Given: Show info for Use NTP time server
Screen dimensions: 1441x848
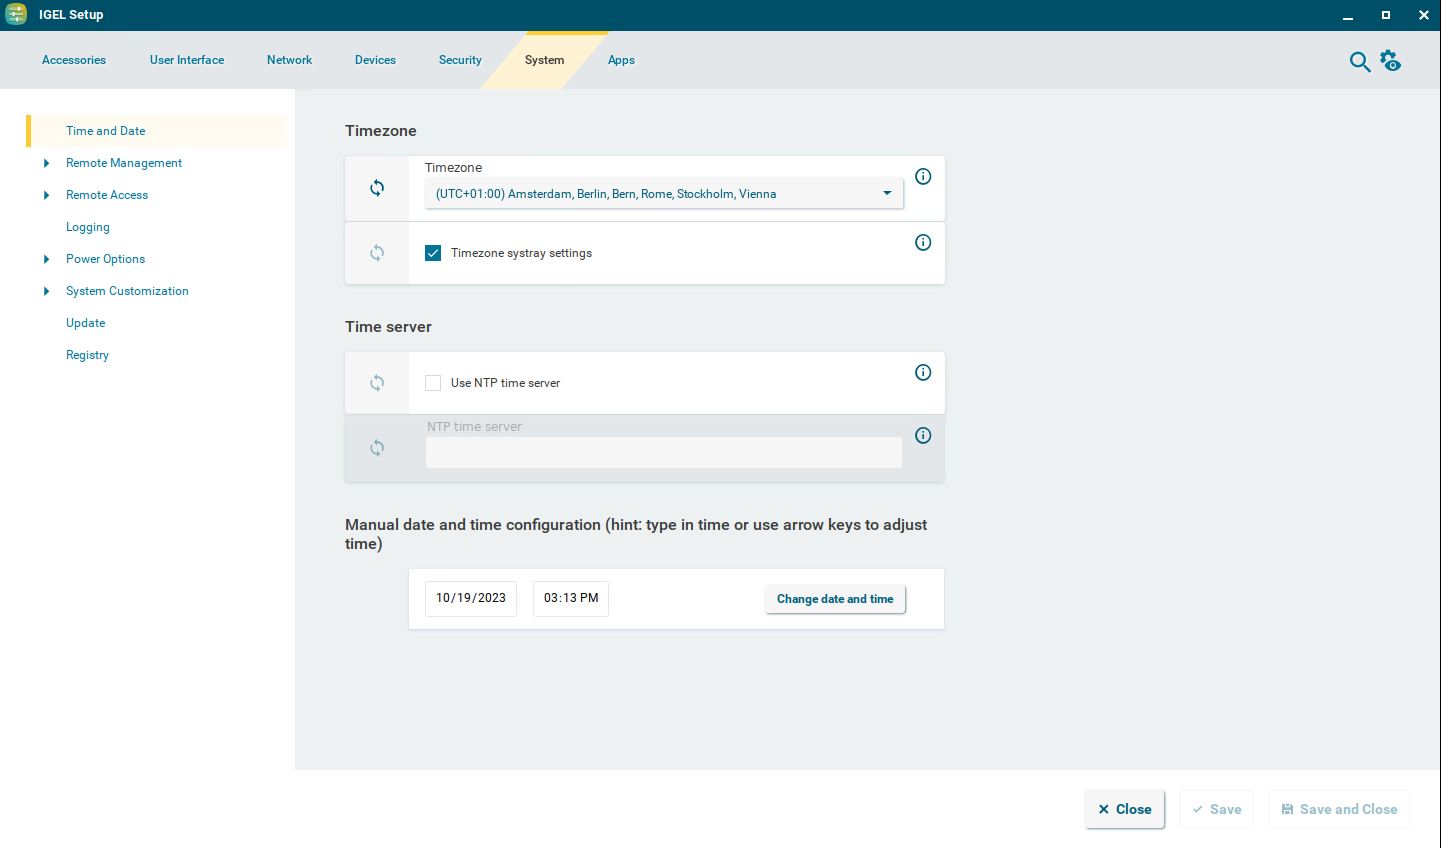Looking at the screenshot, I should tap(923, 373).
